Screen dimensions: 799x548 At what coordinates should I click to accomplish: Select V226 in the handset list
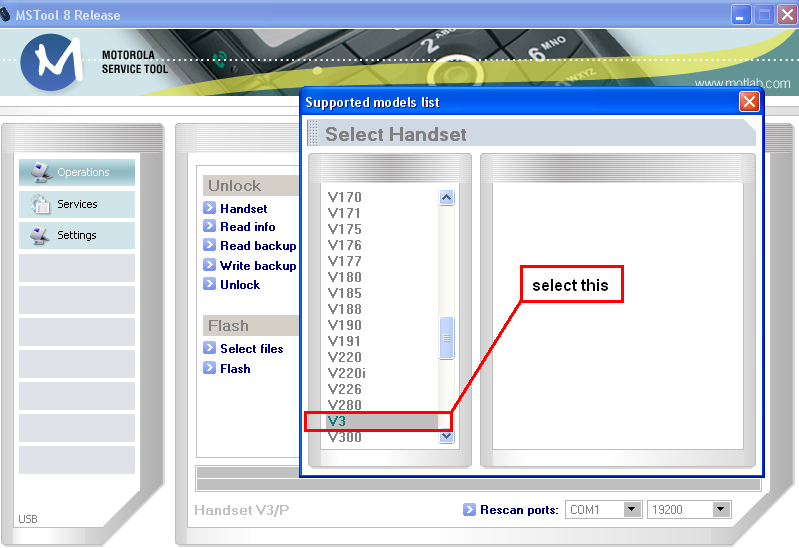[344, 389]
